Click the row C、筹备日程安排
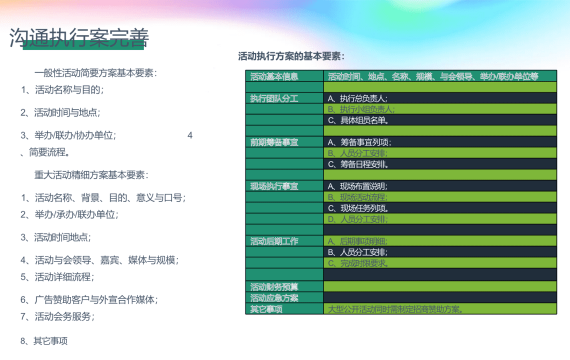The height and width of the screenshot is (360, 570). 440,164
